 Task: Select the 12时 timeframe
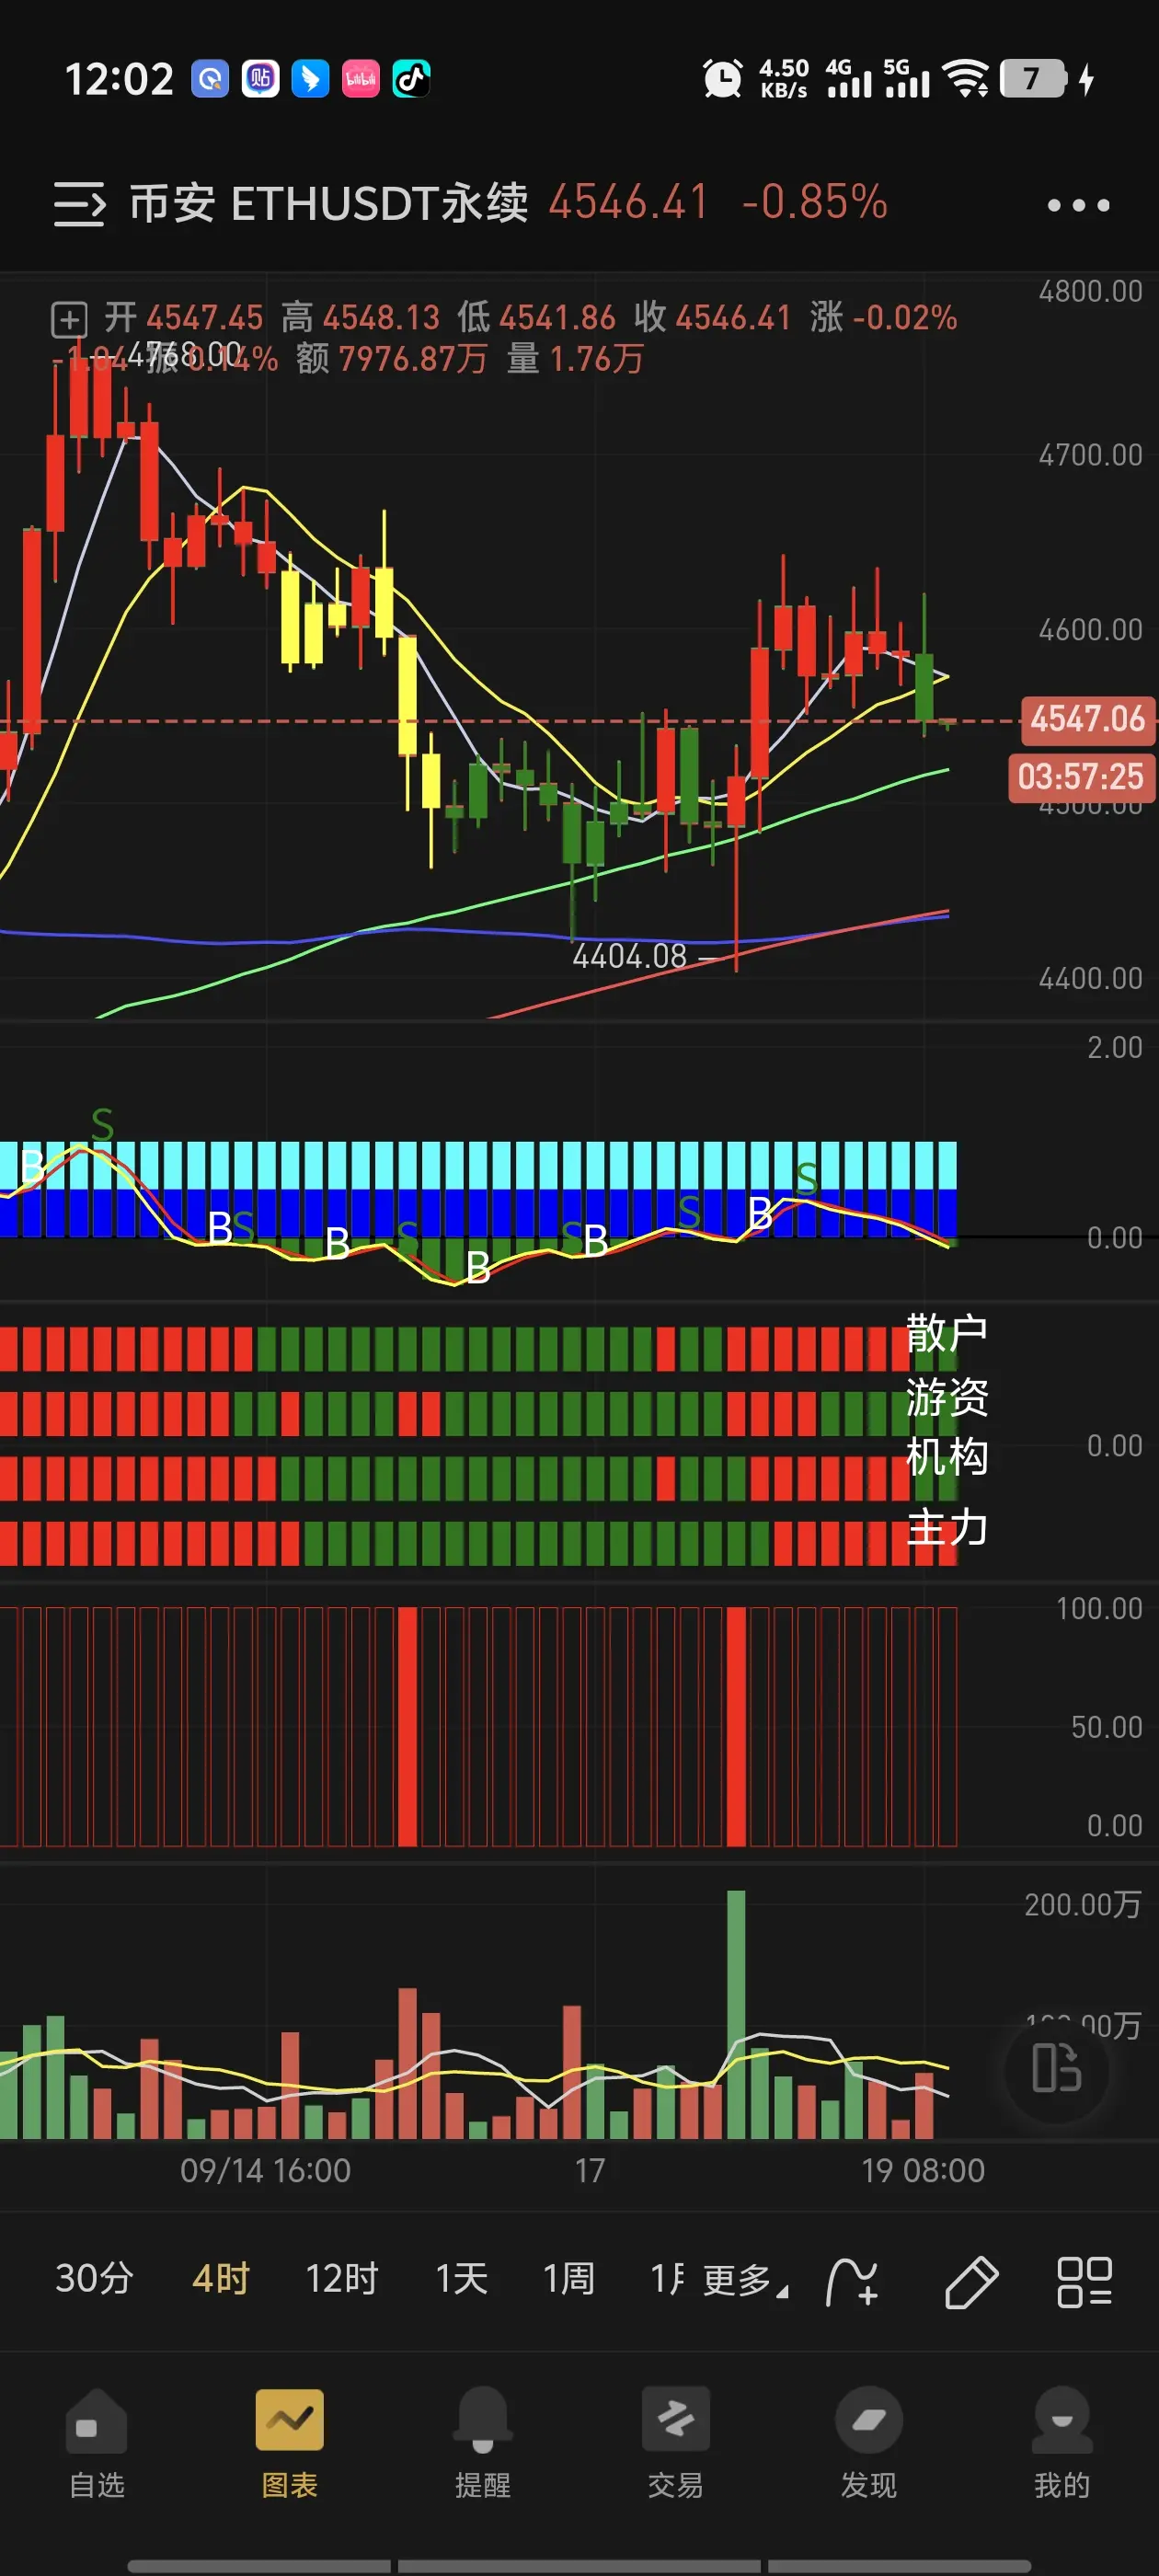point(341,2279)
